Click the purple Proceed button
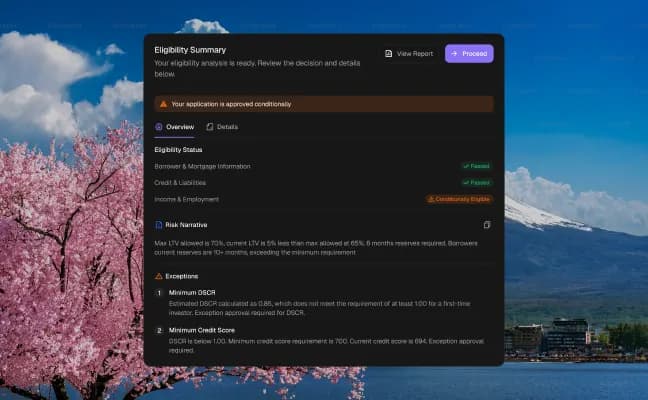Screen dimensions: 648x400 [x=469, y=54]
